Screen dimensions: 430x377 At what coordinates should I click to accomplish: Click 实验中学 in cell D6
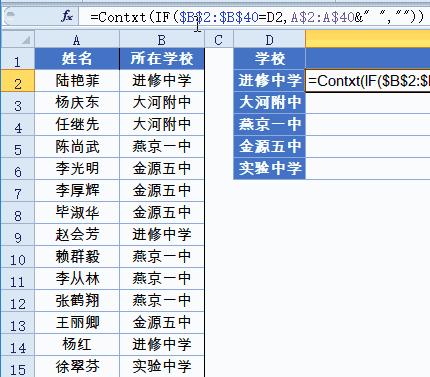tap(269, 169)
